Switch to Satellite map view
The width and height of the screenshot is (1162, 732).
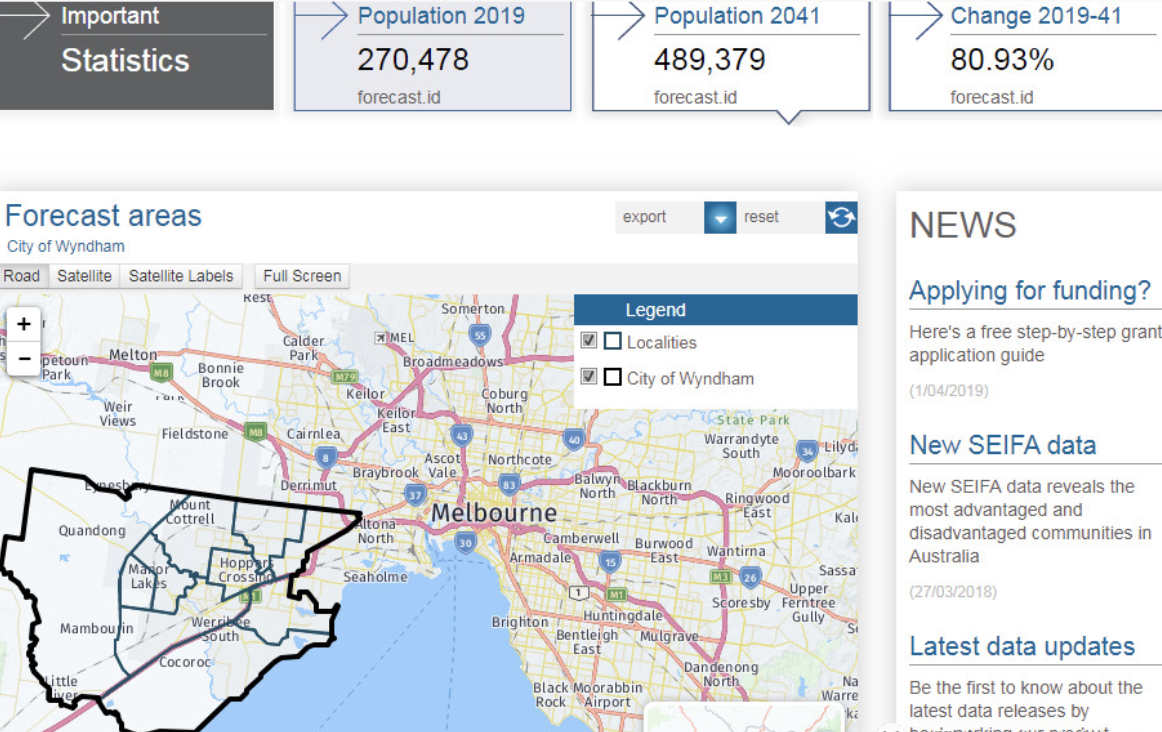pos(84,276)
